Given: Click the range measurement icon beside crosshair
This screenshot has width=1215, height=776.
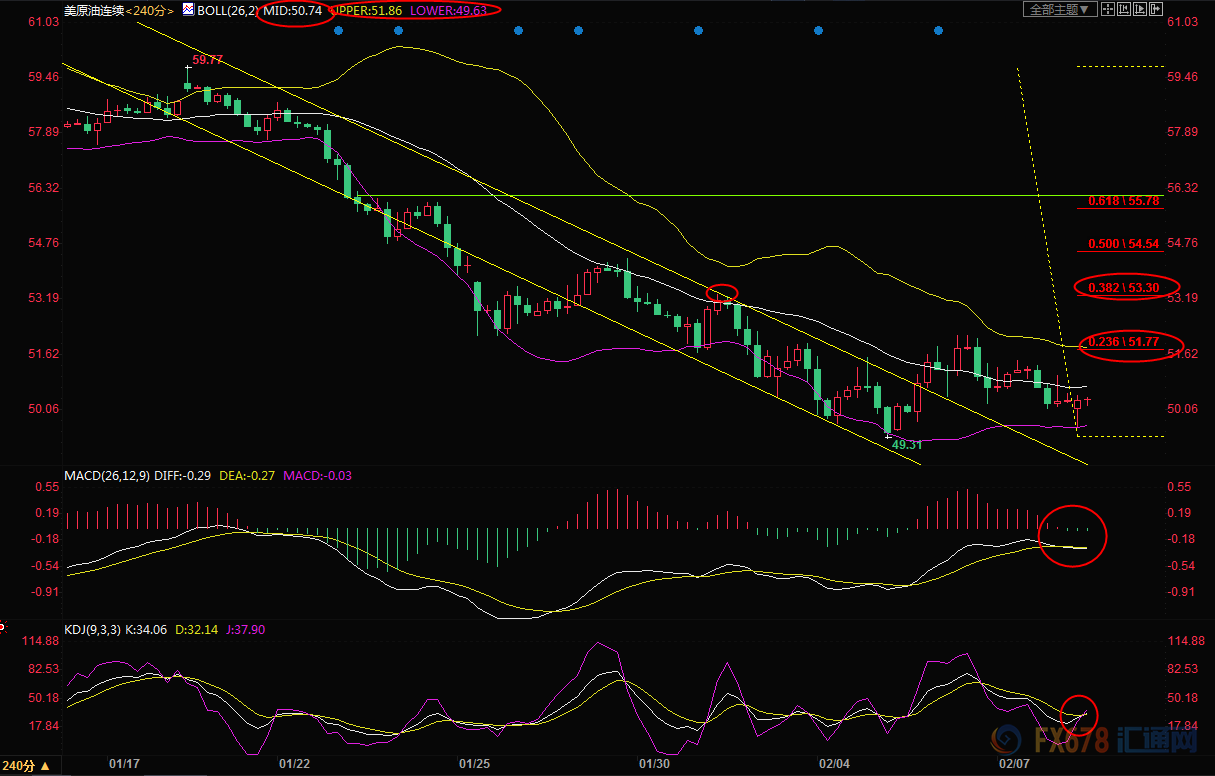Looking at the screenshot, I should 1124,9.
